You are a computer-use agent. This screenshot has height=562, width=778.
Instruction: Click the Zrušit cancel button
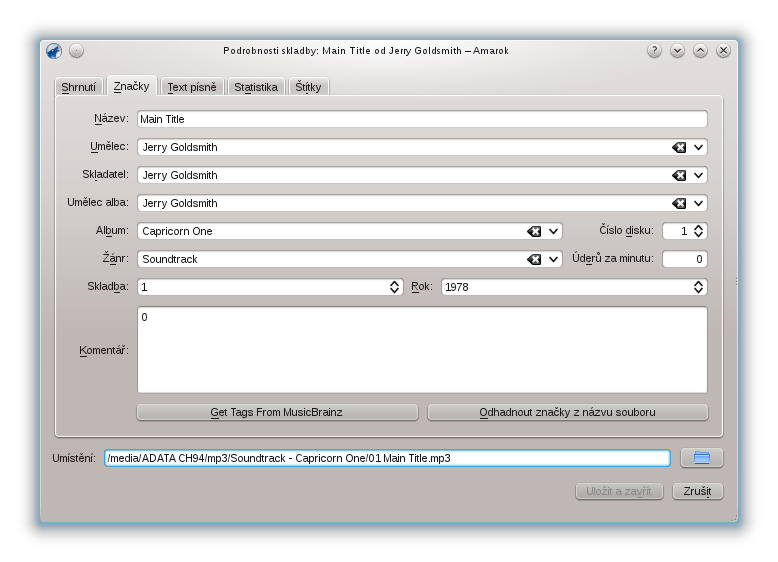[x=697, y=491]
